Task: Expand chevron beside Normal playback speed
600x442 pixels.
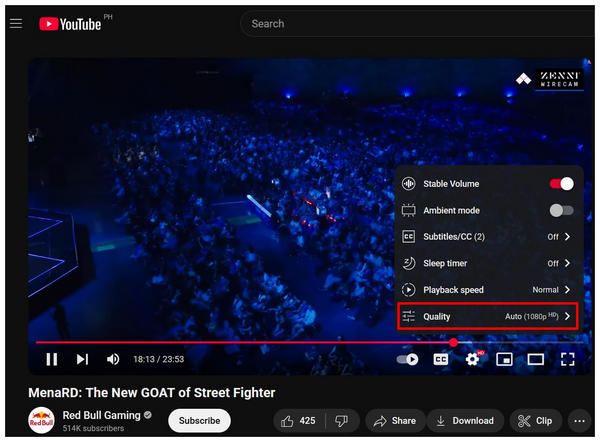Action: (x=567, y=290)
